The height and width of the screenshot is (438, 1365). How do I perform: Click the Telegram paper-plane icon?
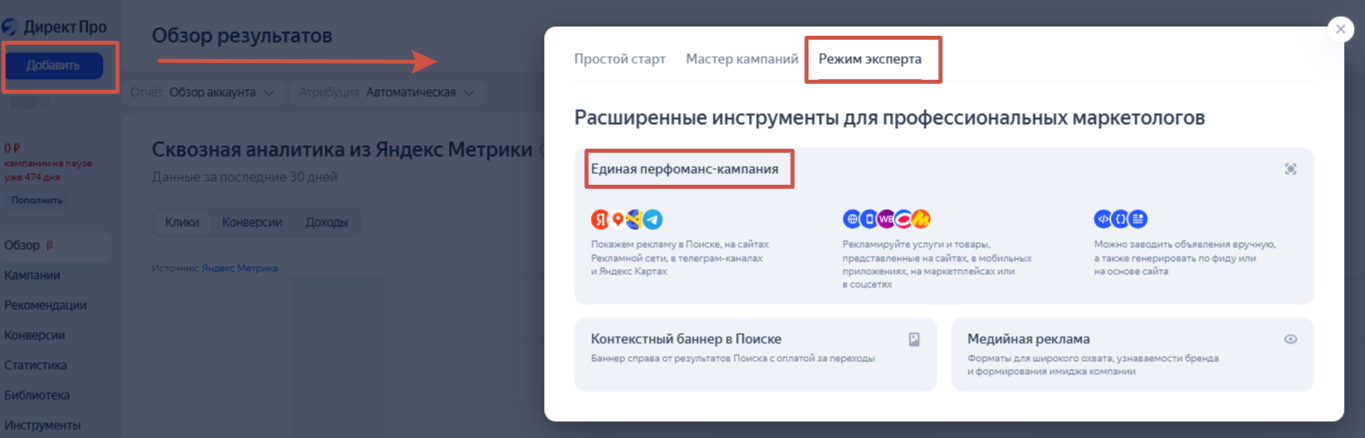coord(652,219)
